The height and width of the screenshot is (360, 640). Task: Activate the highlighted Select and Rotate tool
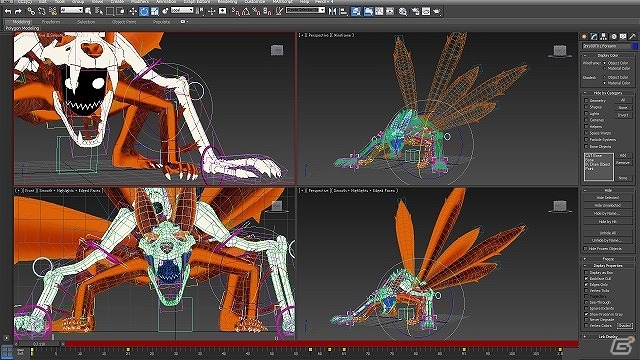pos(144,11)
